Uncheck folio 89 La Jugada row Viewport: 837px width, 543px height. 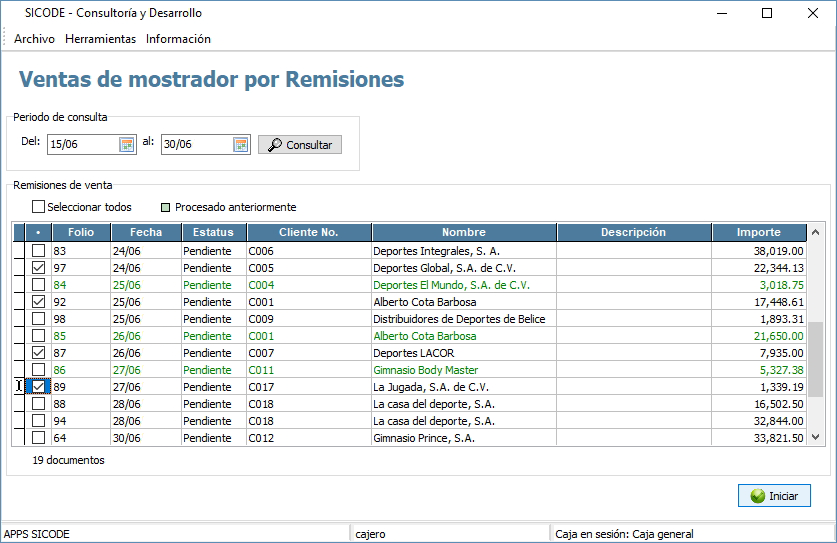click(x=39, y=387)
